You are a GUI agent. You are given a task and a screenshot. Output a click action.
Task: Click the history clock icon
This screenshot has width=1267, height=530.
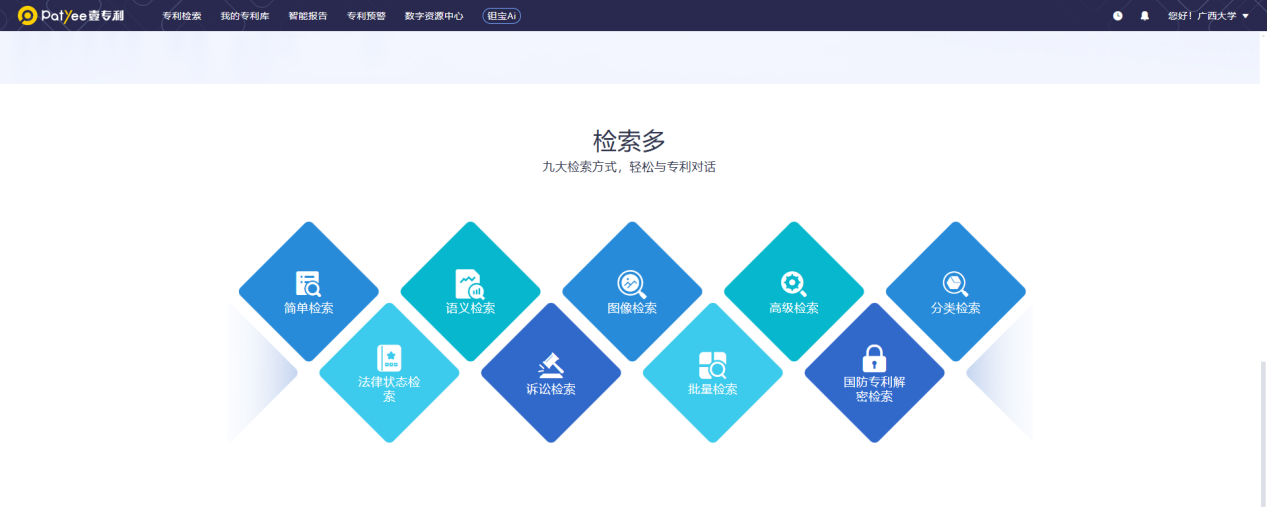click(x=1118, y=16)
